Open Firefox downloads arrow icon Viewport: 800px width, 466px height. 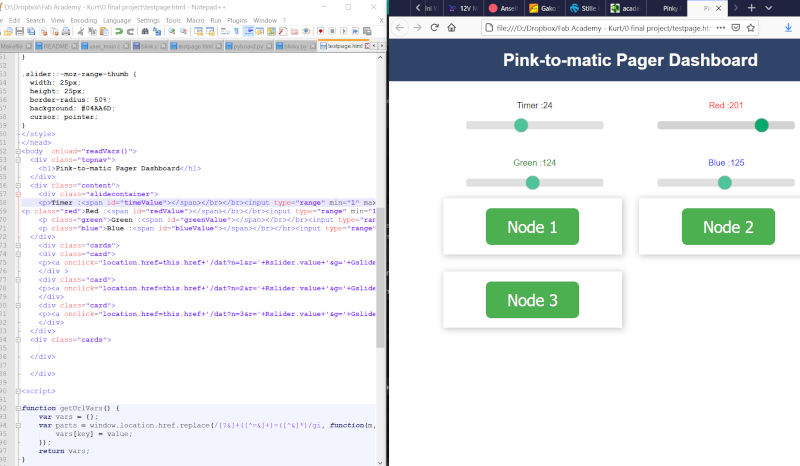tap(788, 28)
